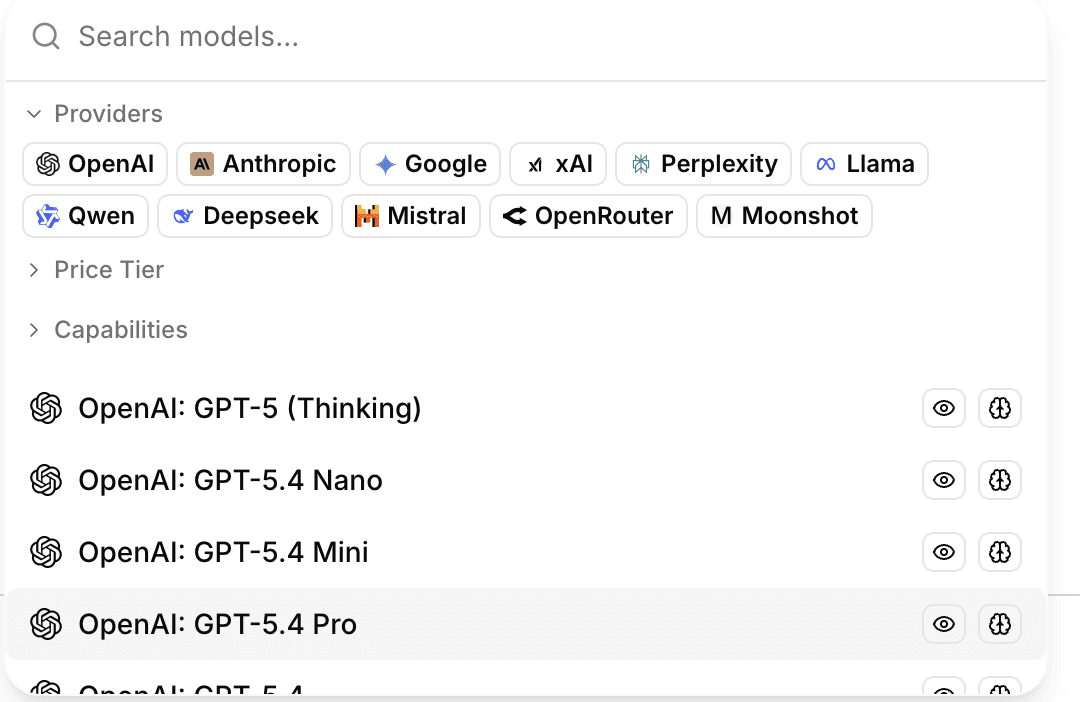Filter by the OpenRouter provider
The image size is (1080, 702).
[x=588, y=216]
